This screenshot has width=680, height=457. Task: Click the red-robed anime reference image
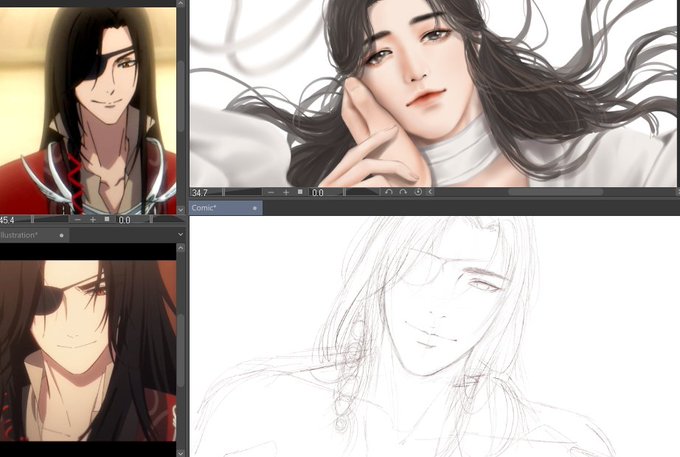pos(88,111)
